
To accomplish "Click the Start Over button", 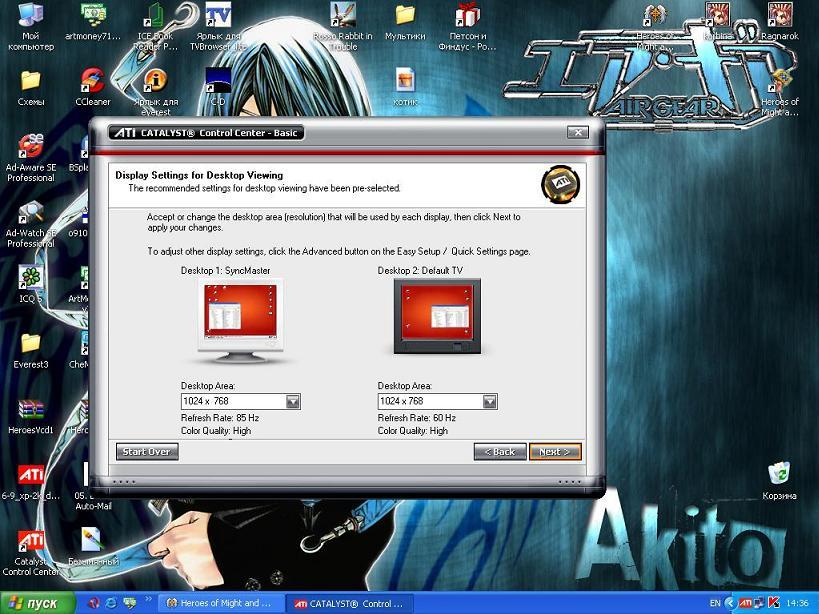I will coord(147,452).
